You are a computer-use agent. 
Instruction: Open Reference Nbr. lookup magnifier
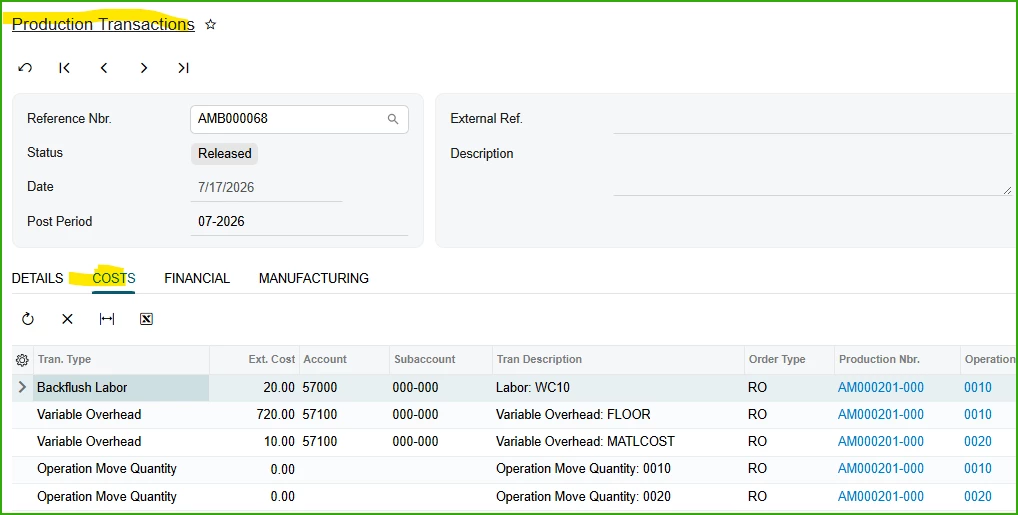pyautogui.click(x=393, y=119)
